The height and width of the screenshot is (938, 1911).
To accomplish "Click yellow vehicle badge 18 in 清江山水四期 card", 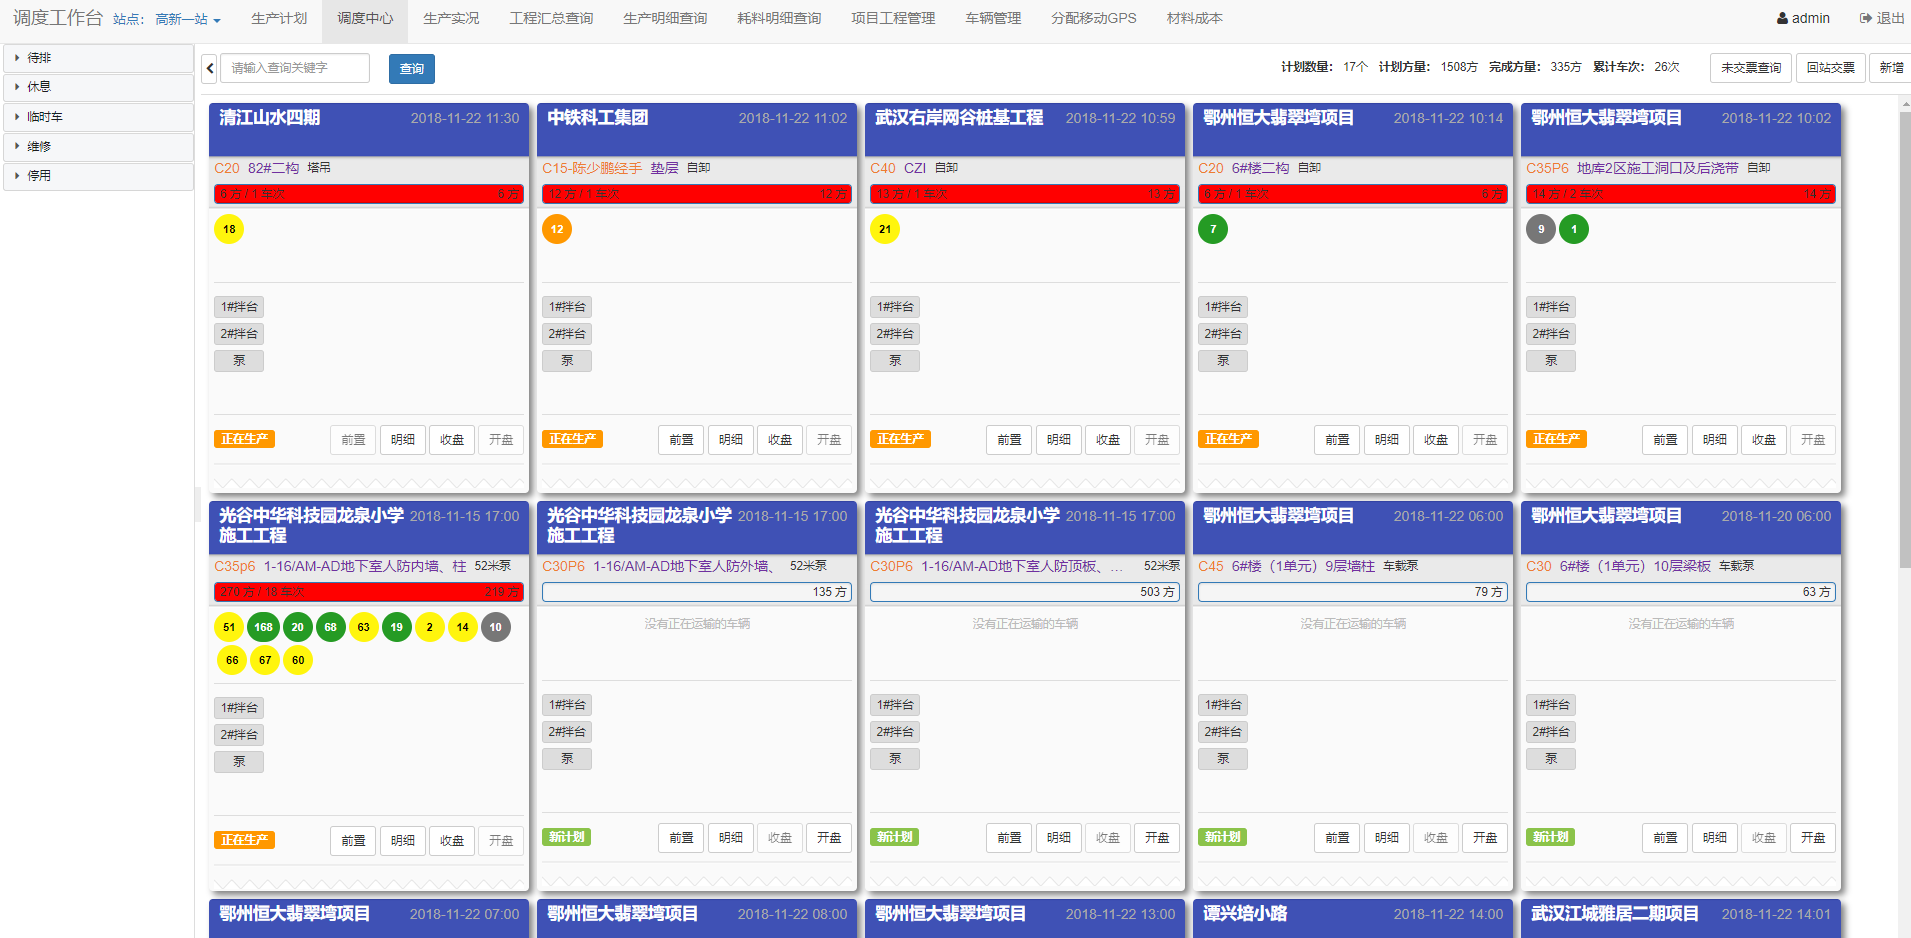I will (229, 229).
